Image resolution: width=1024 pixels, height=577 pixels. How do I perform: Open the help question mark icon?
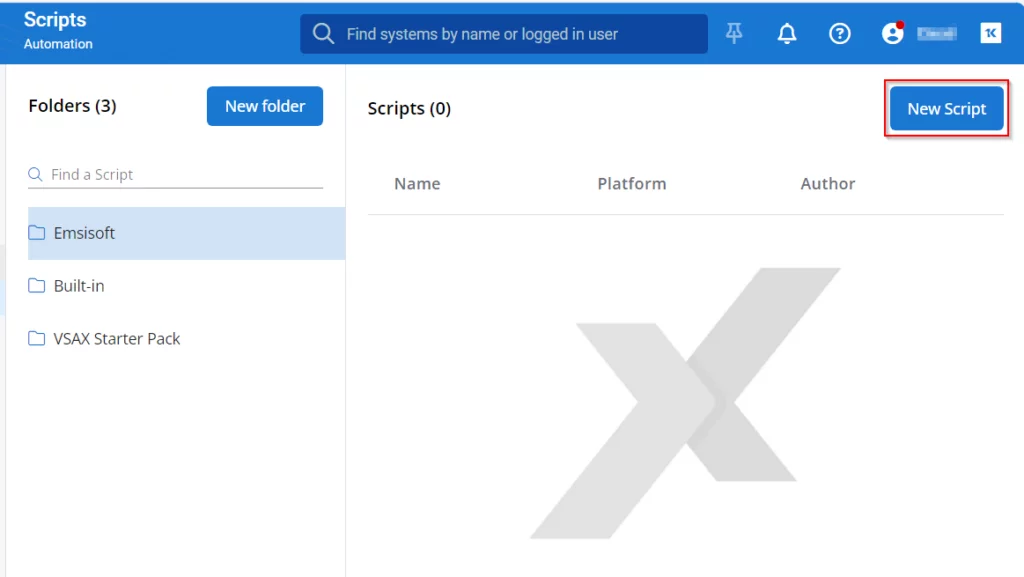840,33
